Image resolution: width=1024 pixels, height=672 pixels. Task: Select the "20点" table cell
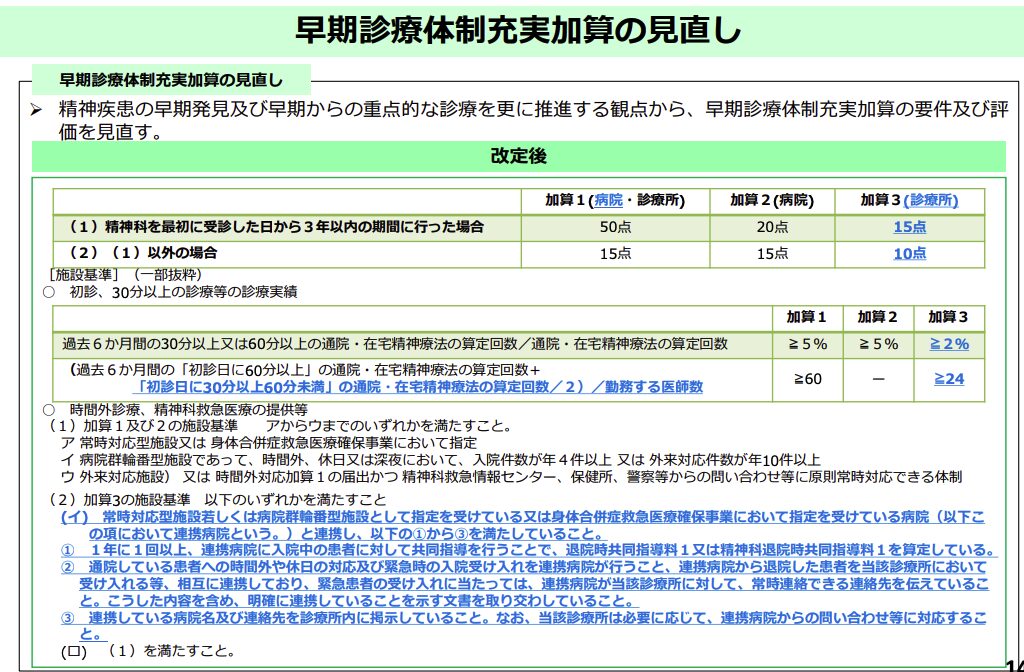772,227
